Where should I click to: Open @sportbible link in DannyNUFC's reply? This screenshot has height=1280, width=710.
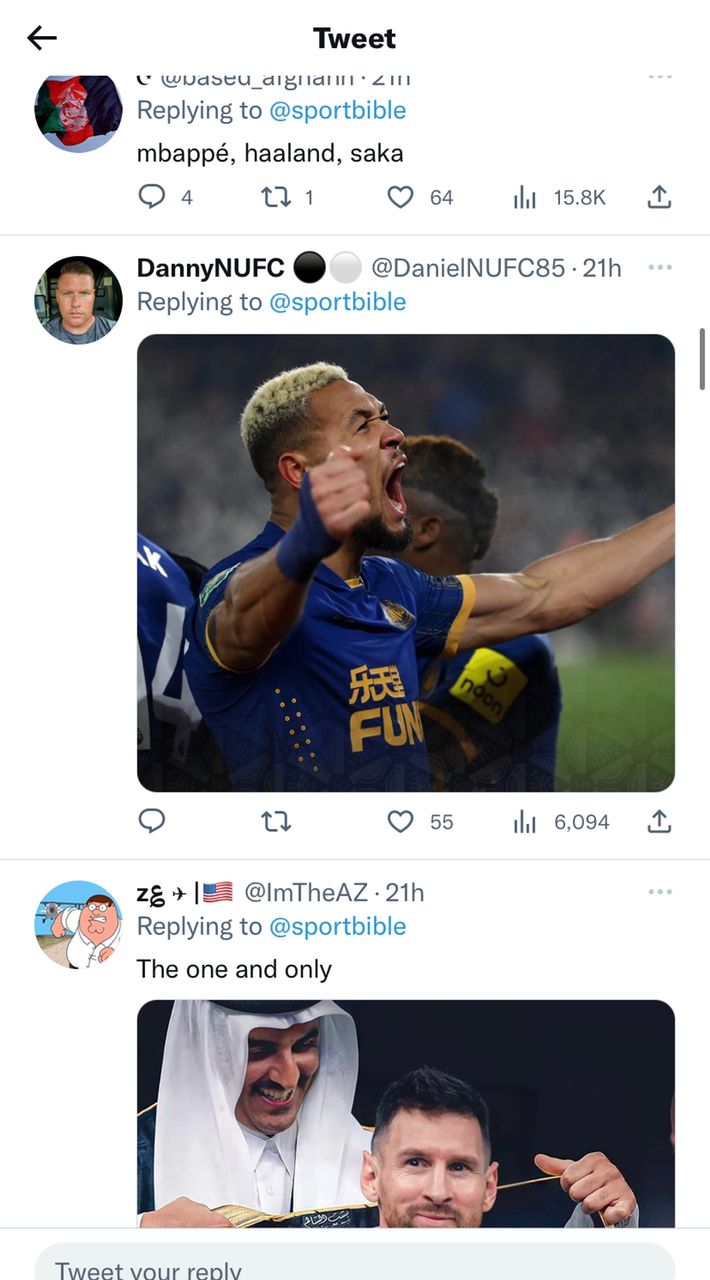(337, 302)
